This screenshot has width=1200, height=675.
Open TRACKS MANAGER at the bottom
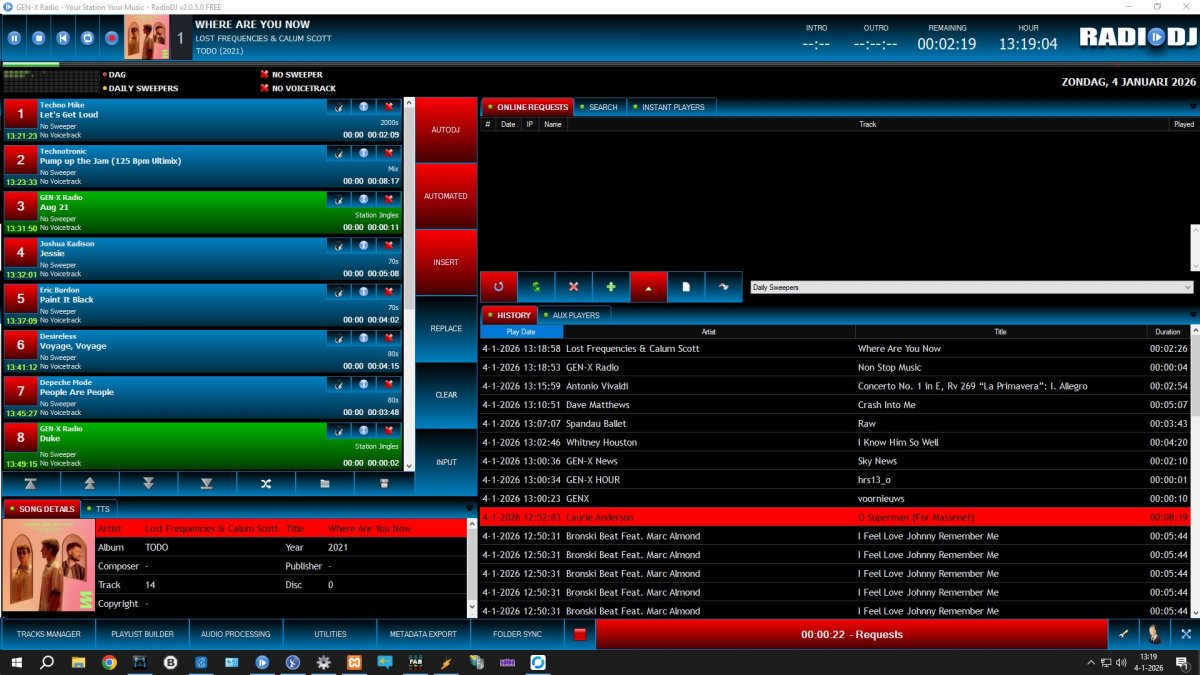pyautogui.click(x=47, y=633)
